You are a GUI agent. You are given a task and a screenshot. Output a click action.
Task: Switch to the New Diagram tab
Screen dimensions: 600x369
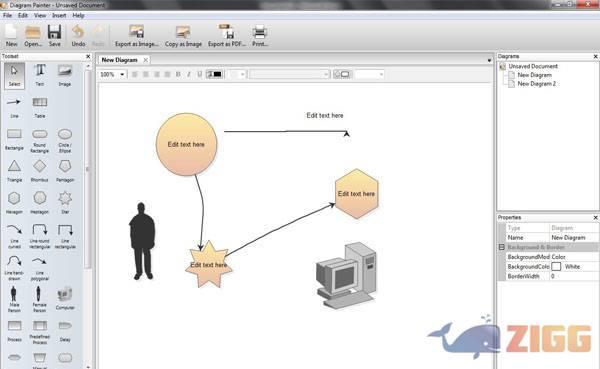point(119,60)
